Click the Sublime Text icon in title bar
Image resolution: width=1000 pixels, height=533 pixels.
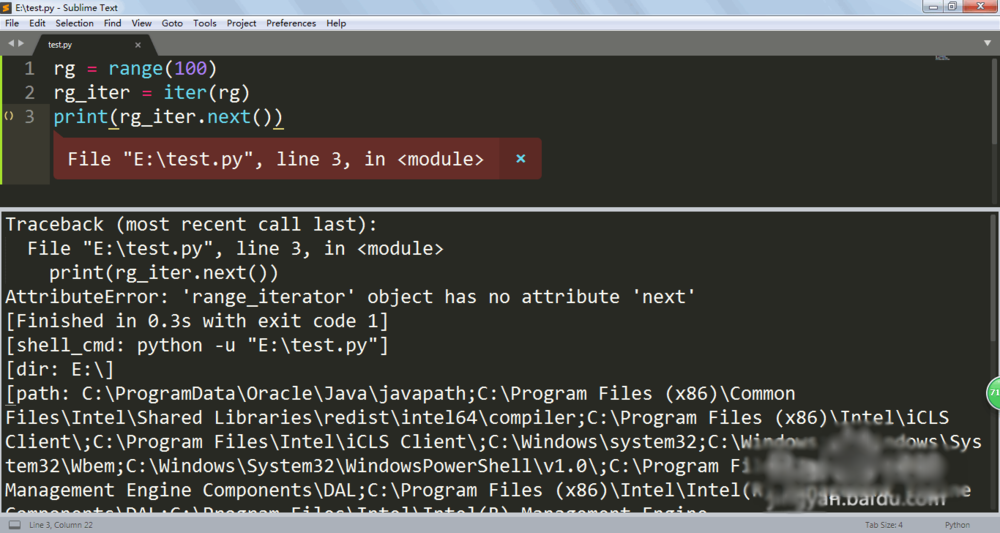7,8
